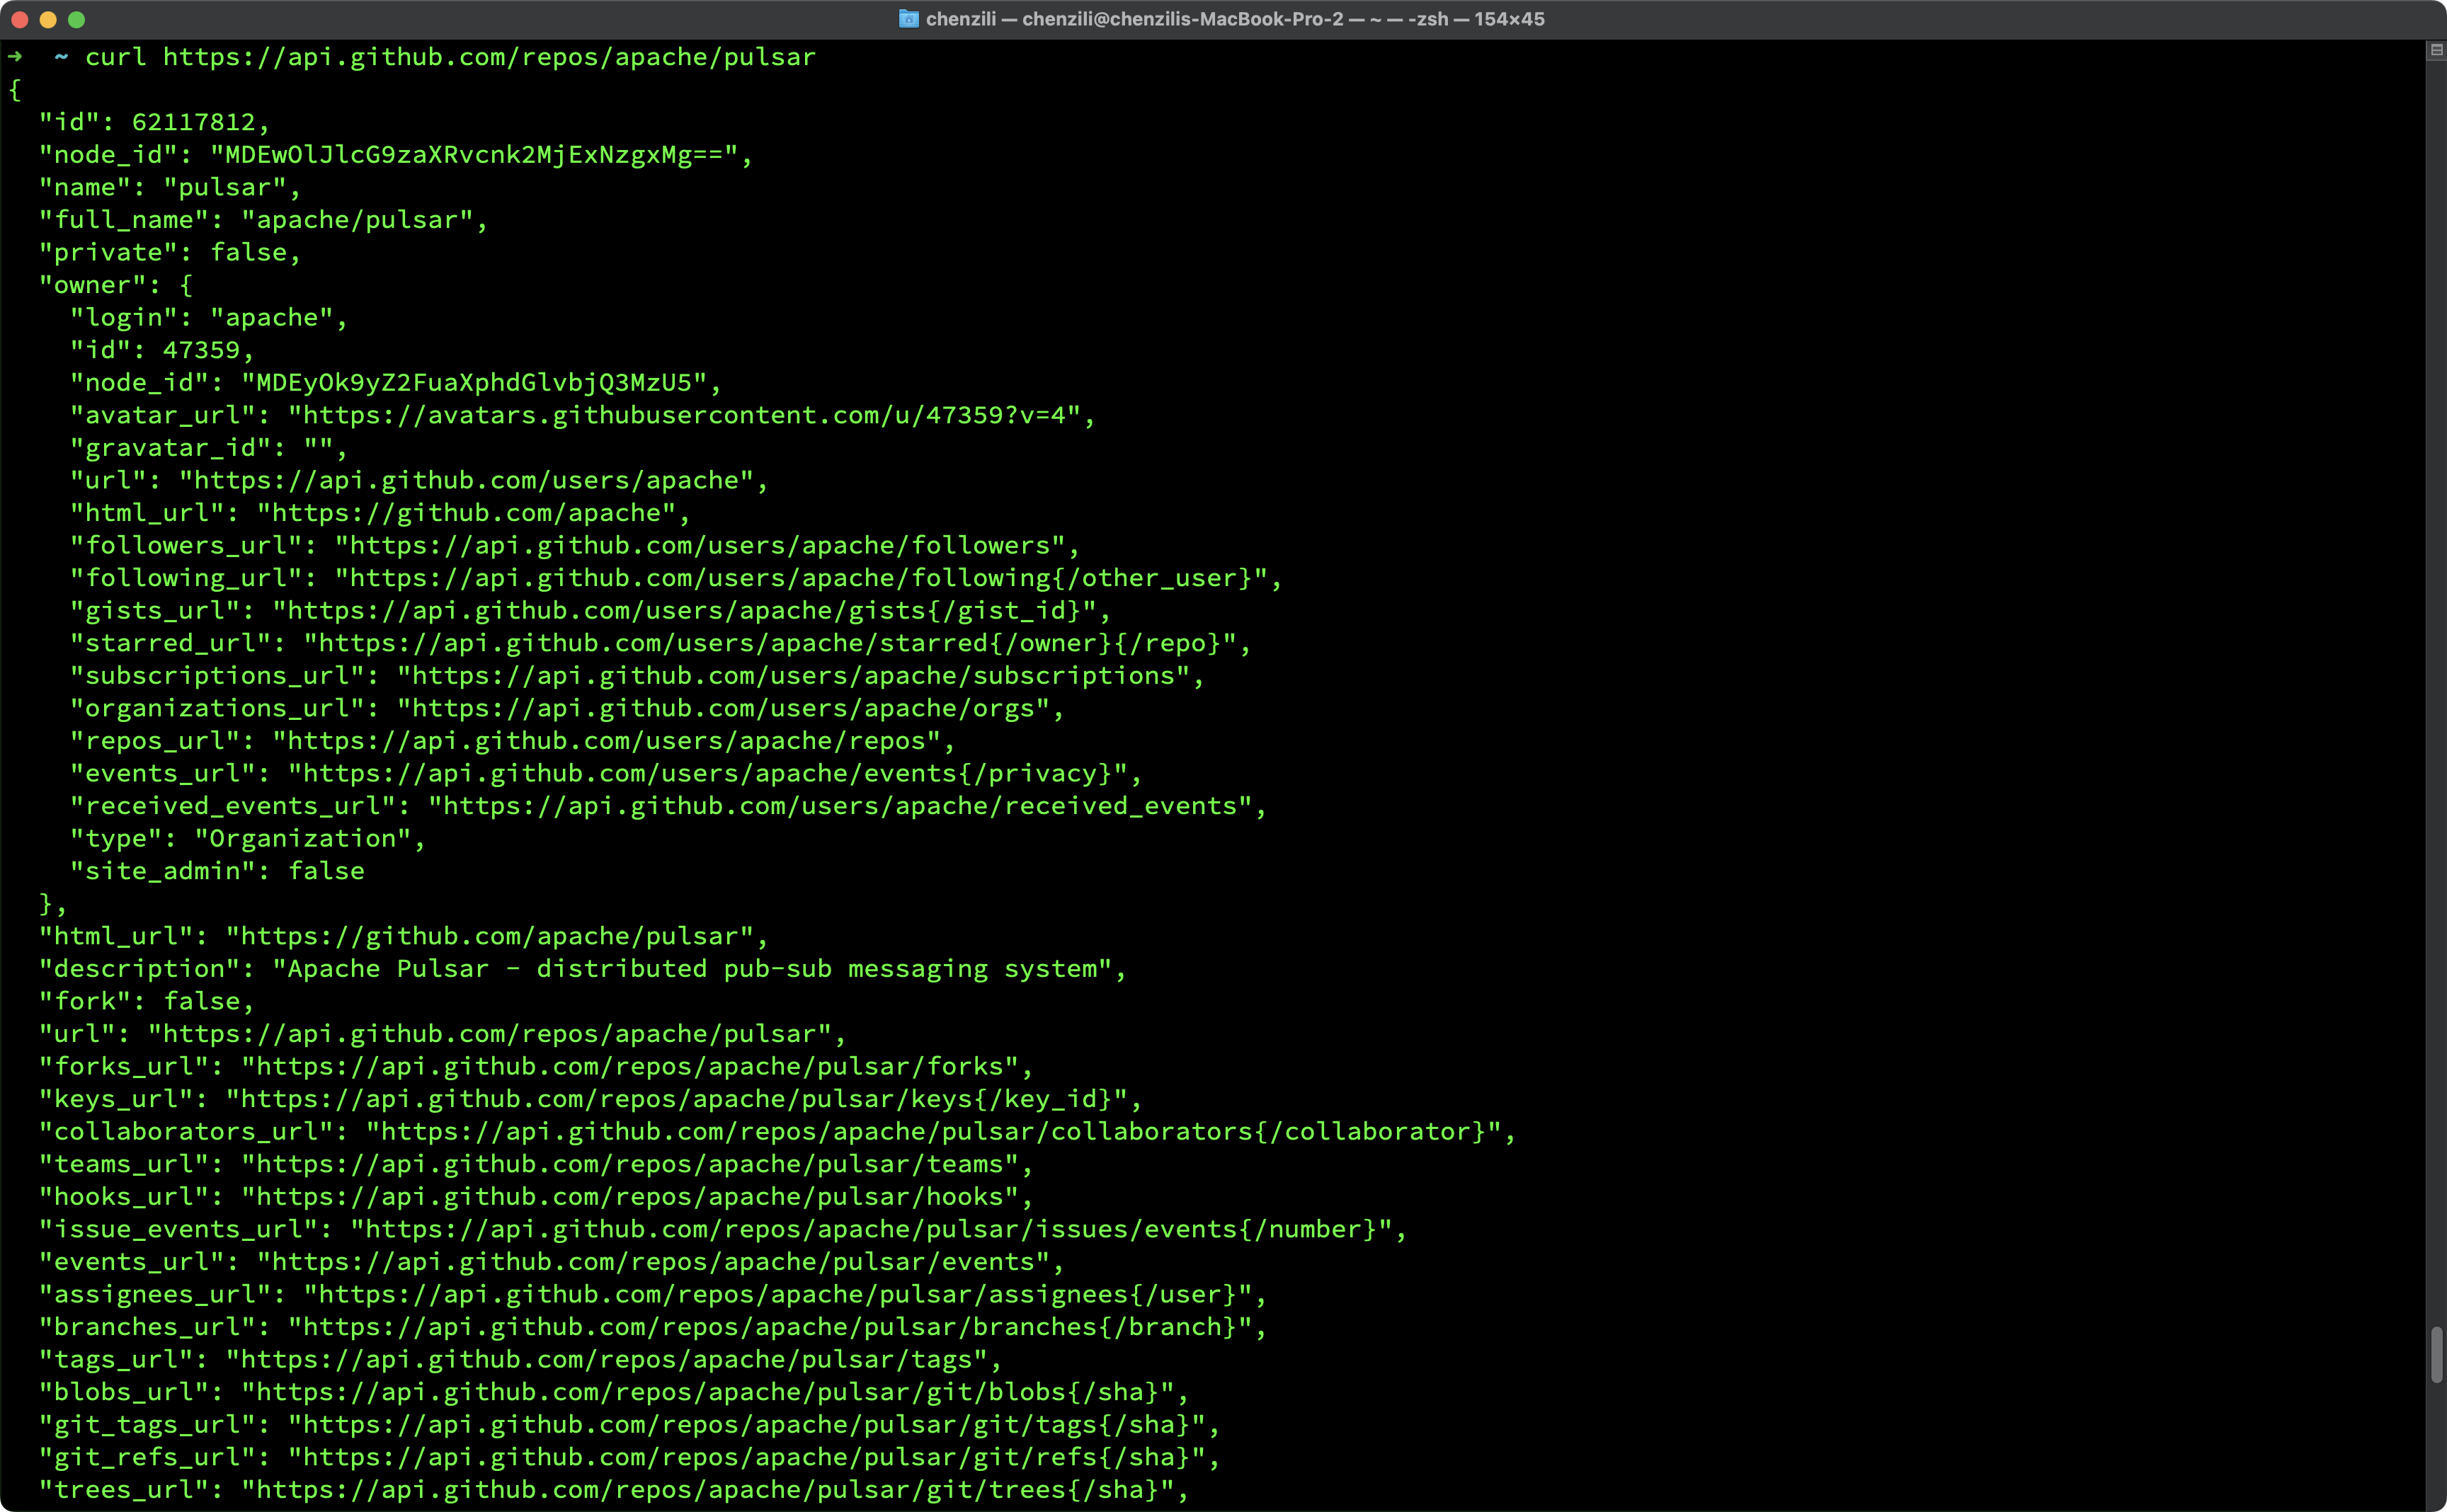2447x1512 pixels.
Task: Click the assignees_url line
Action: [x=653, y=1295]
